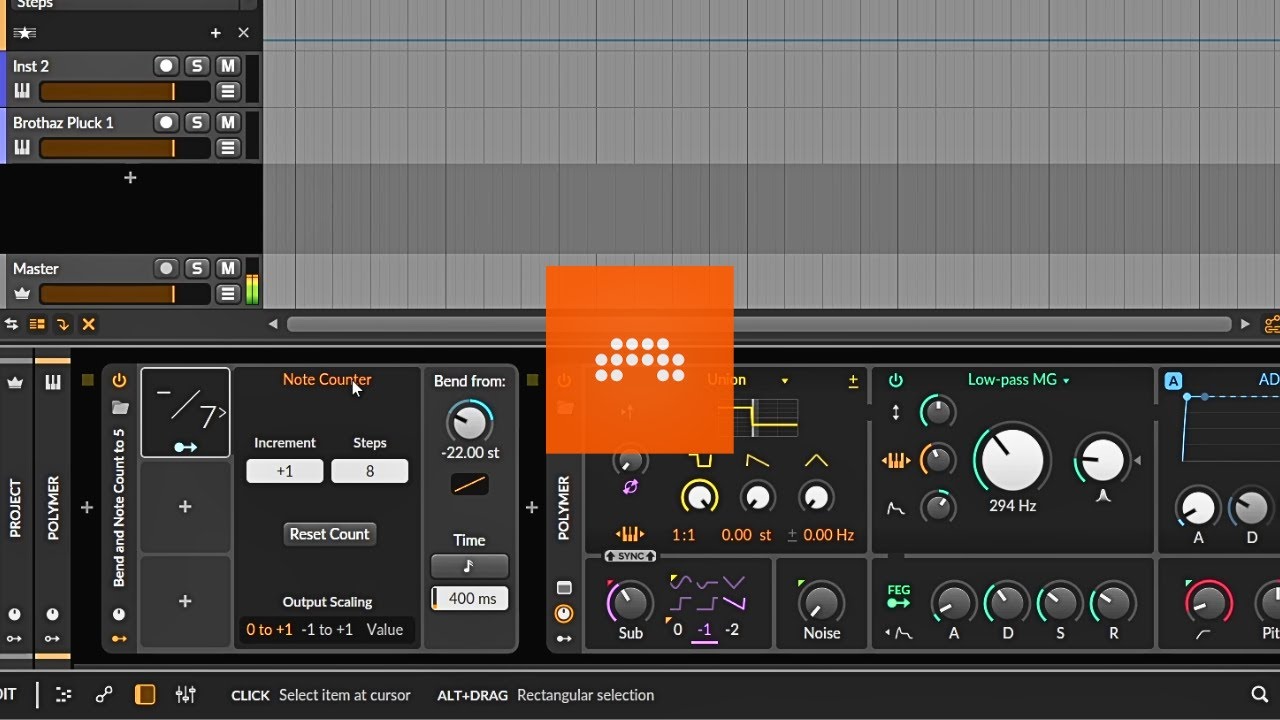Click the horizontal scrollbar left arrow
The width and height of the screenshot is (1280, 720).
coord(273,324)
